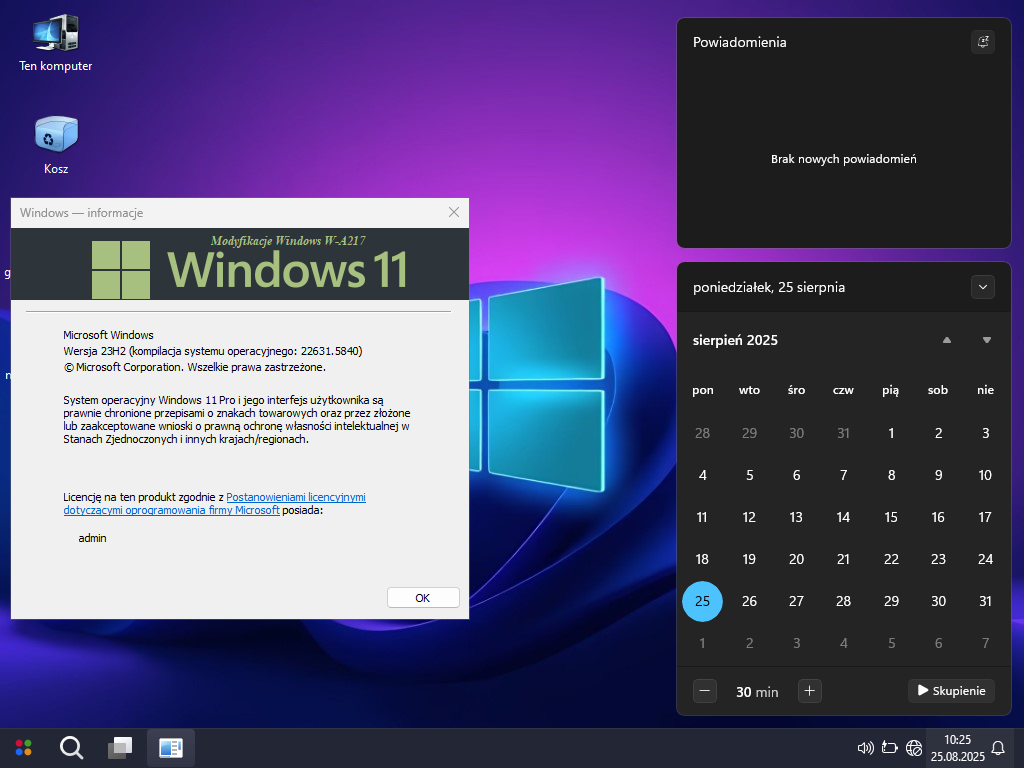Go to next month with the down arrow
The width and height of the screenshot is (1024, 768).
(x=987, y=340)
